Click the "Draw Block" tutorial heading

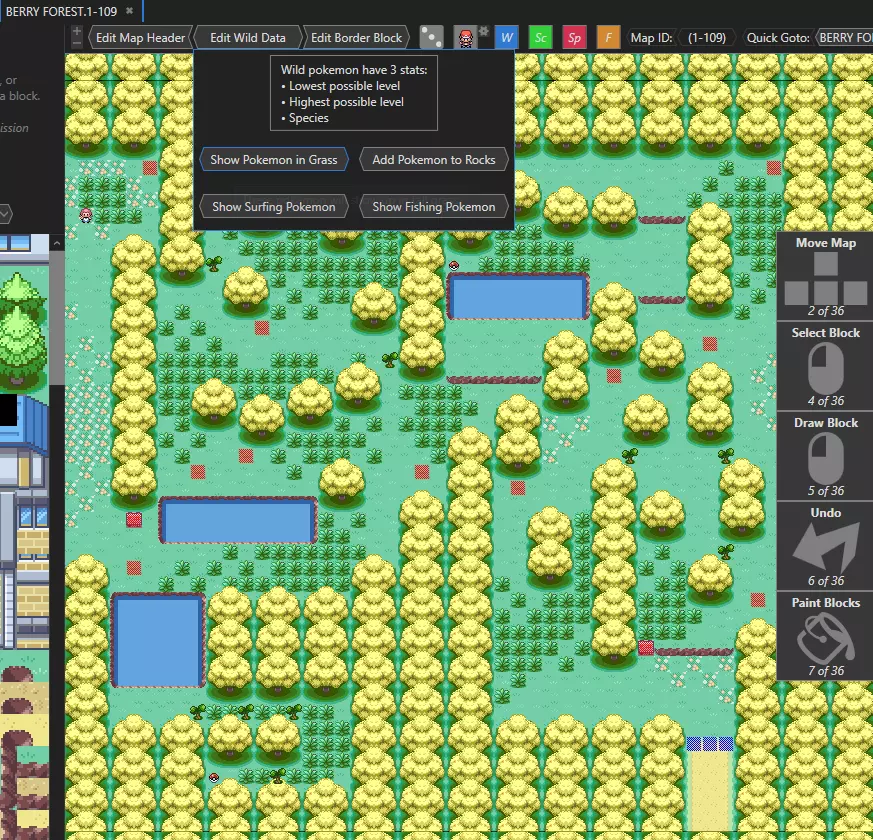[826, 423]
